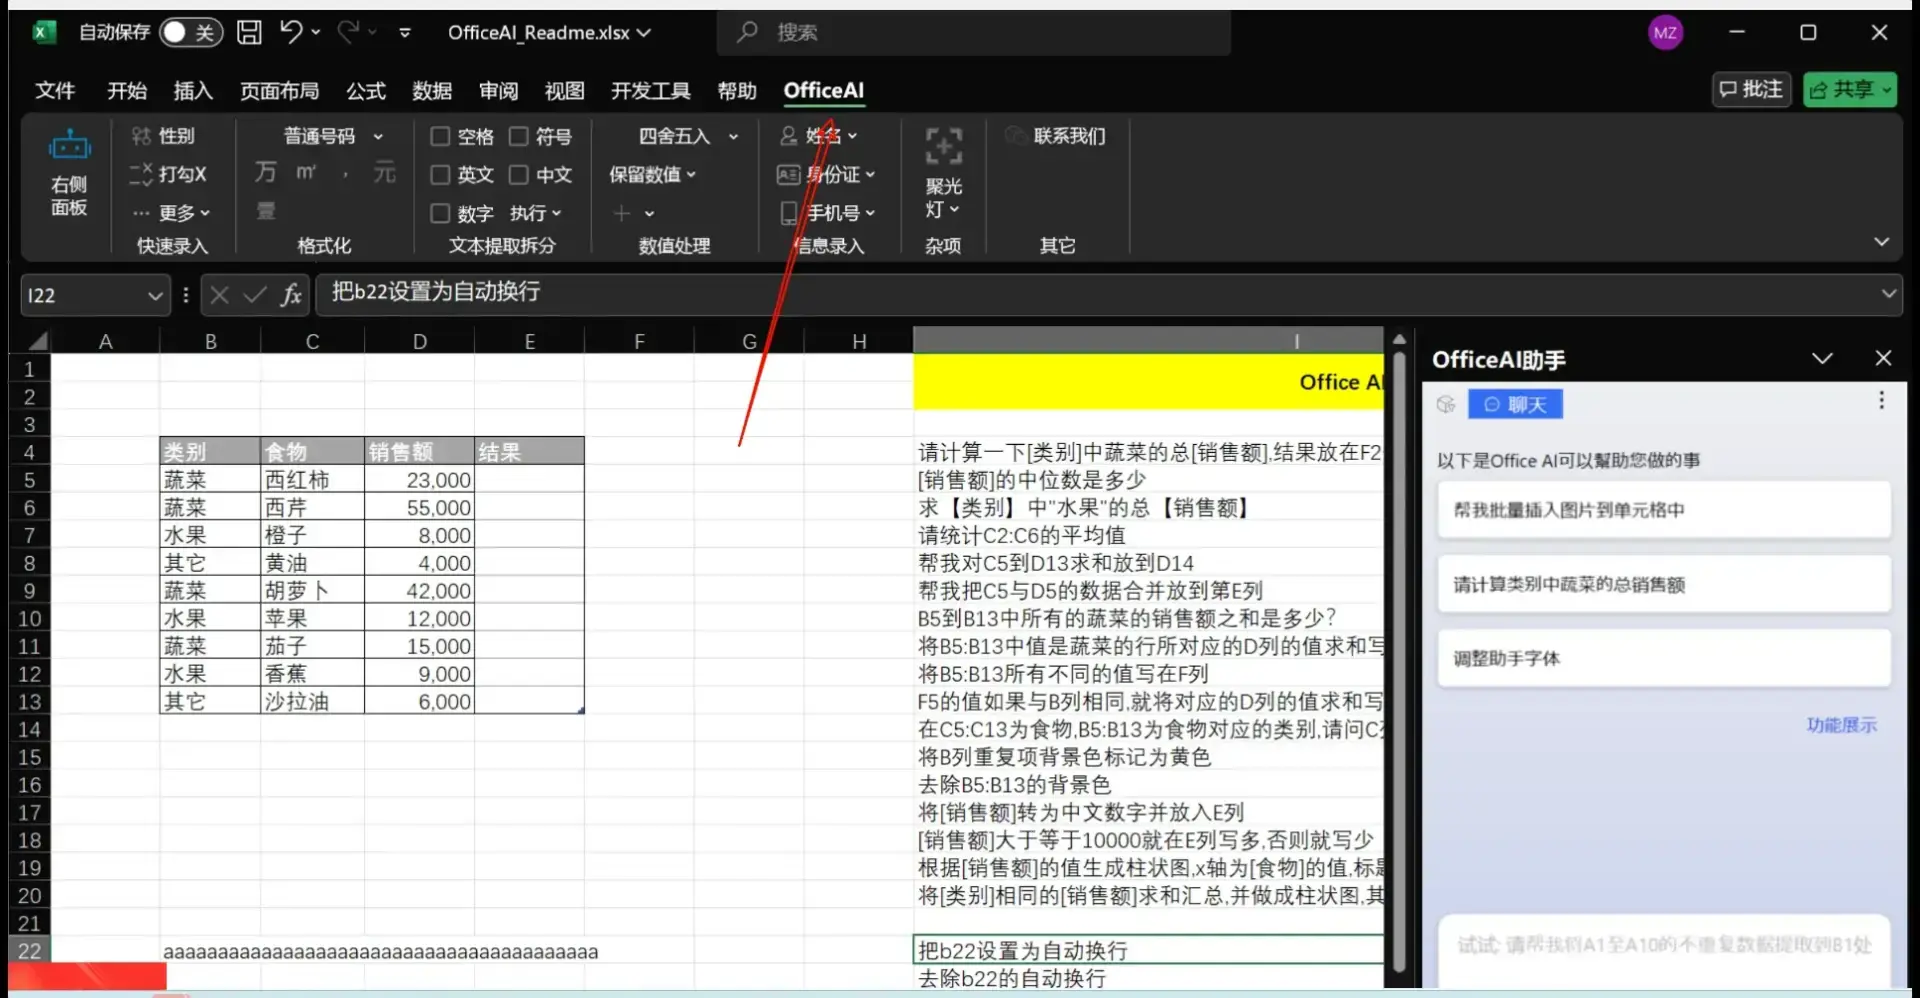Expand the 四舍五入 dropdown

[733, 135]
